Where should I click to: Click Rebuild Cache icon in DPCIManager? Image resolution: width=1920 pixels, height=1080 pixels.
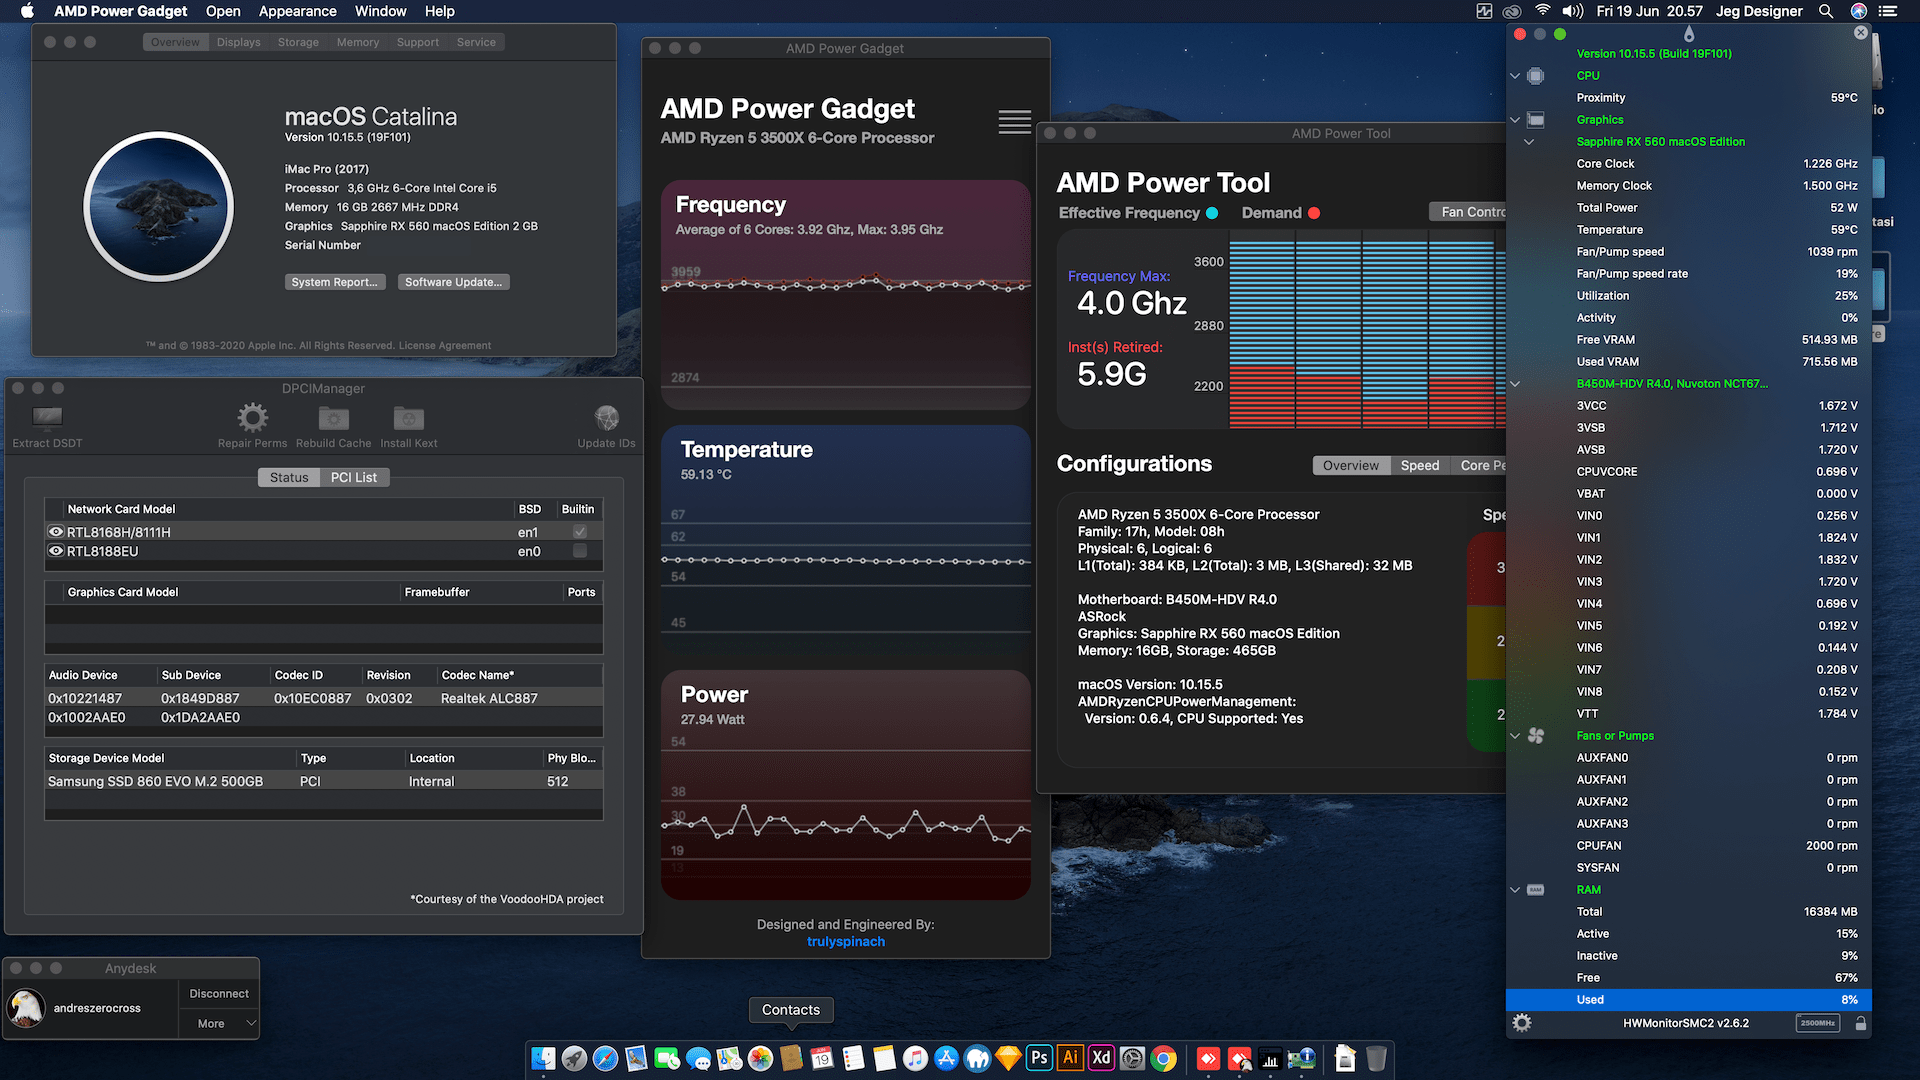point(333,418)
